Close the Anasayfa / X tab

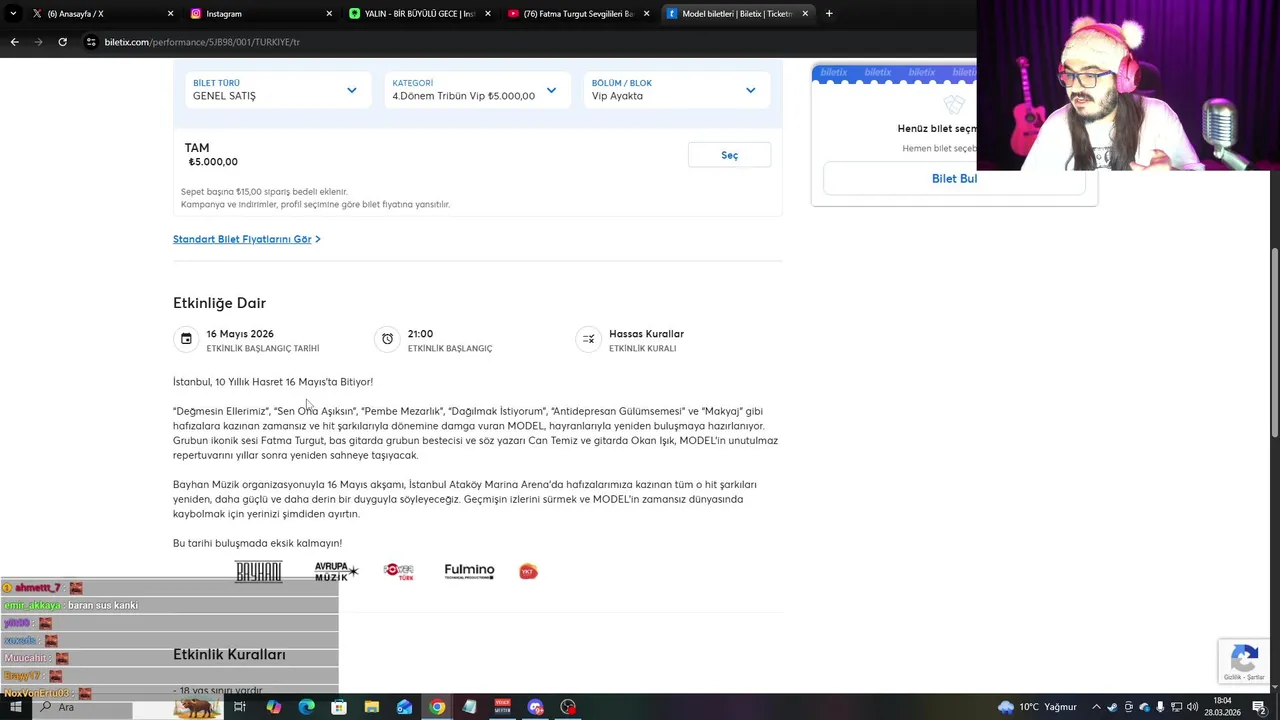coord(170,14)
